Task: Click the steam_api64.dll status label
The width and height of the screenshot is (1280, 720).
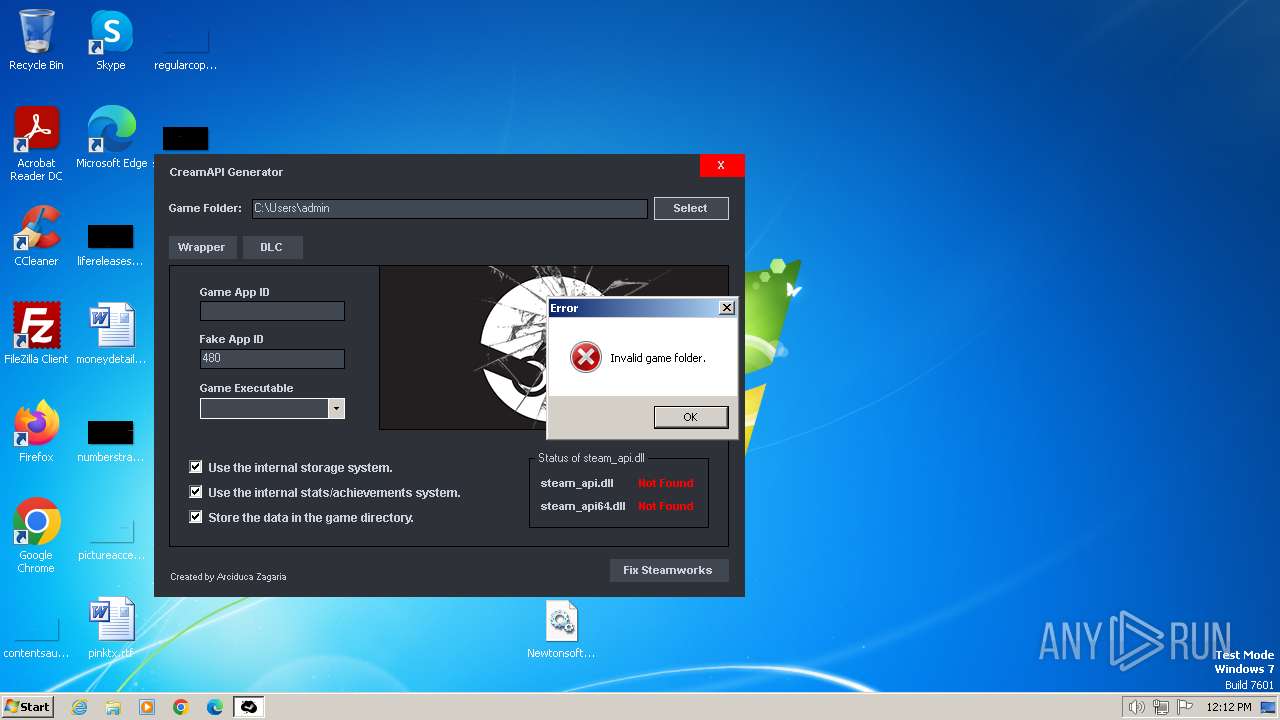Action: pos(583,506)
